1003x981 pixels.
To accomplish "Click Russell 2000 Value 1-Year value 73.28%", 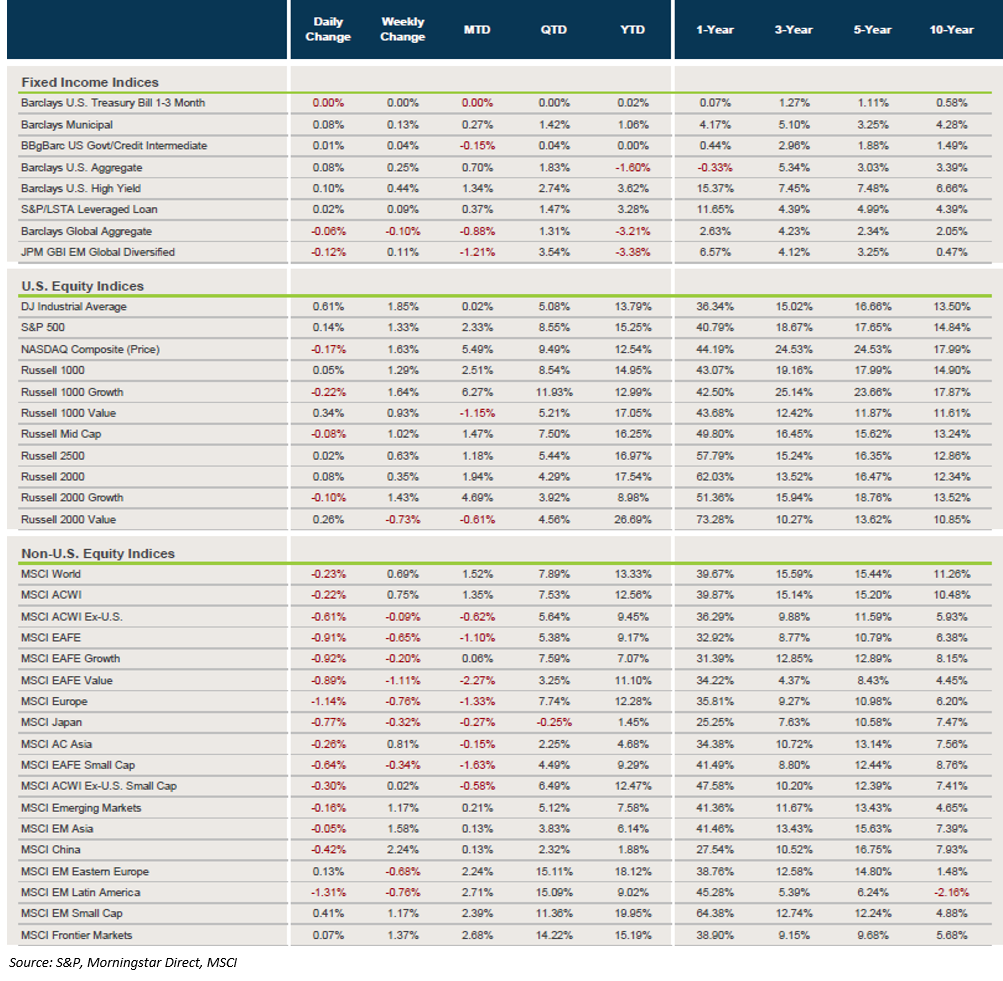I will point(715,519).
